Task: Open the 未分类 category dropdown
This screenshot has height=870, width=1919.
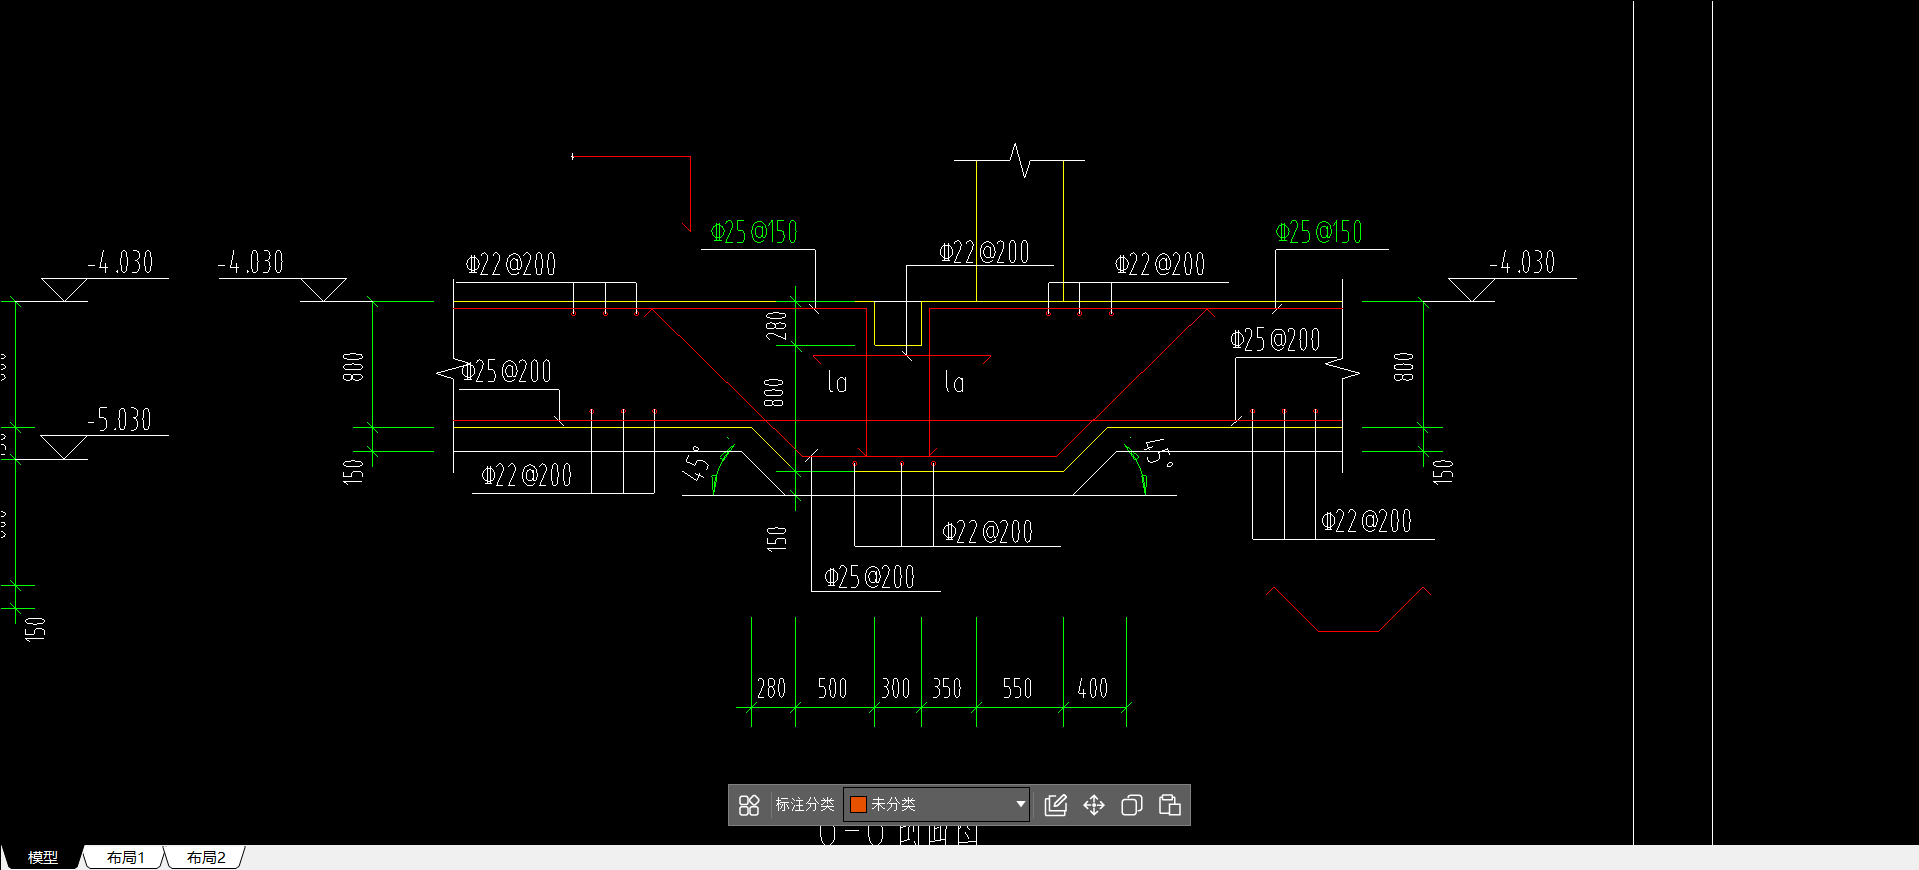Action: click(x=937, y=804)
